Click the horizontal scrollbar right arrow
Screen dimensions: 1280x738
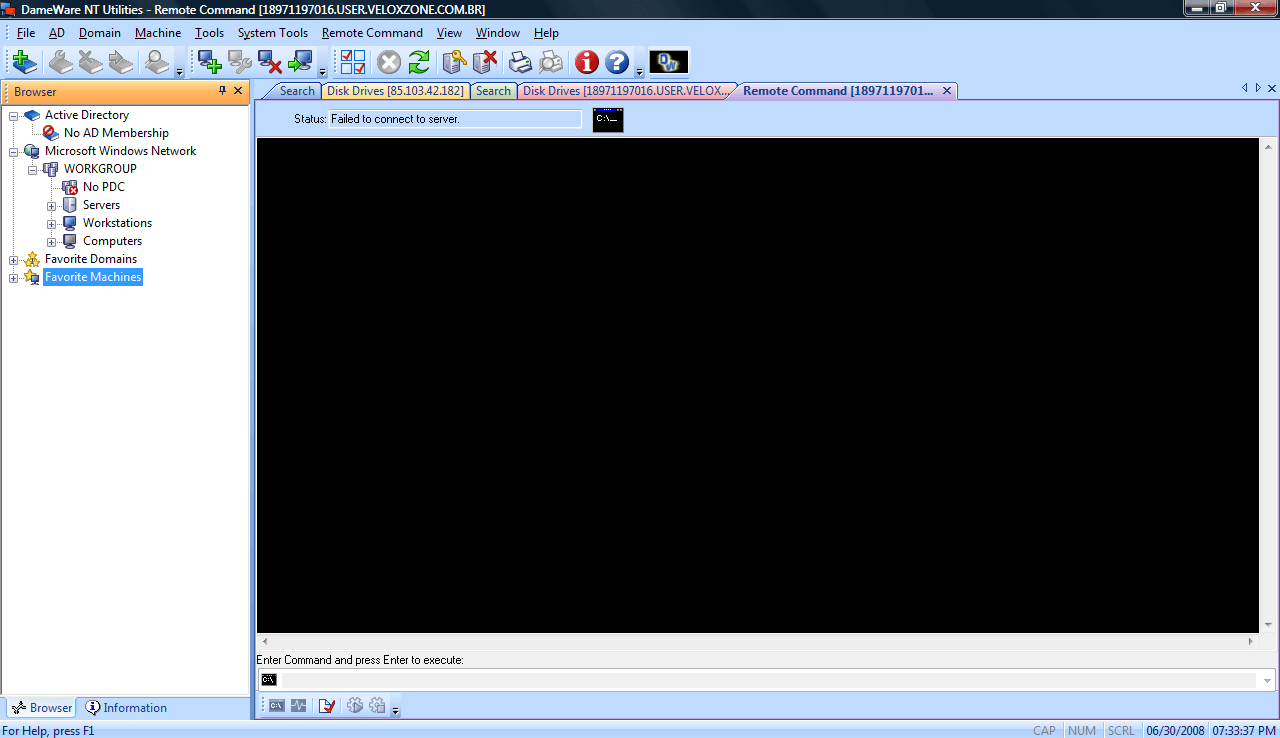click(1251, 641)
